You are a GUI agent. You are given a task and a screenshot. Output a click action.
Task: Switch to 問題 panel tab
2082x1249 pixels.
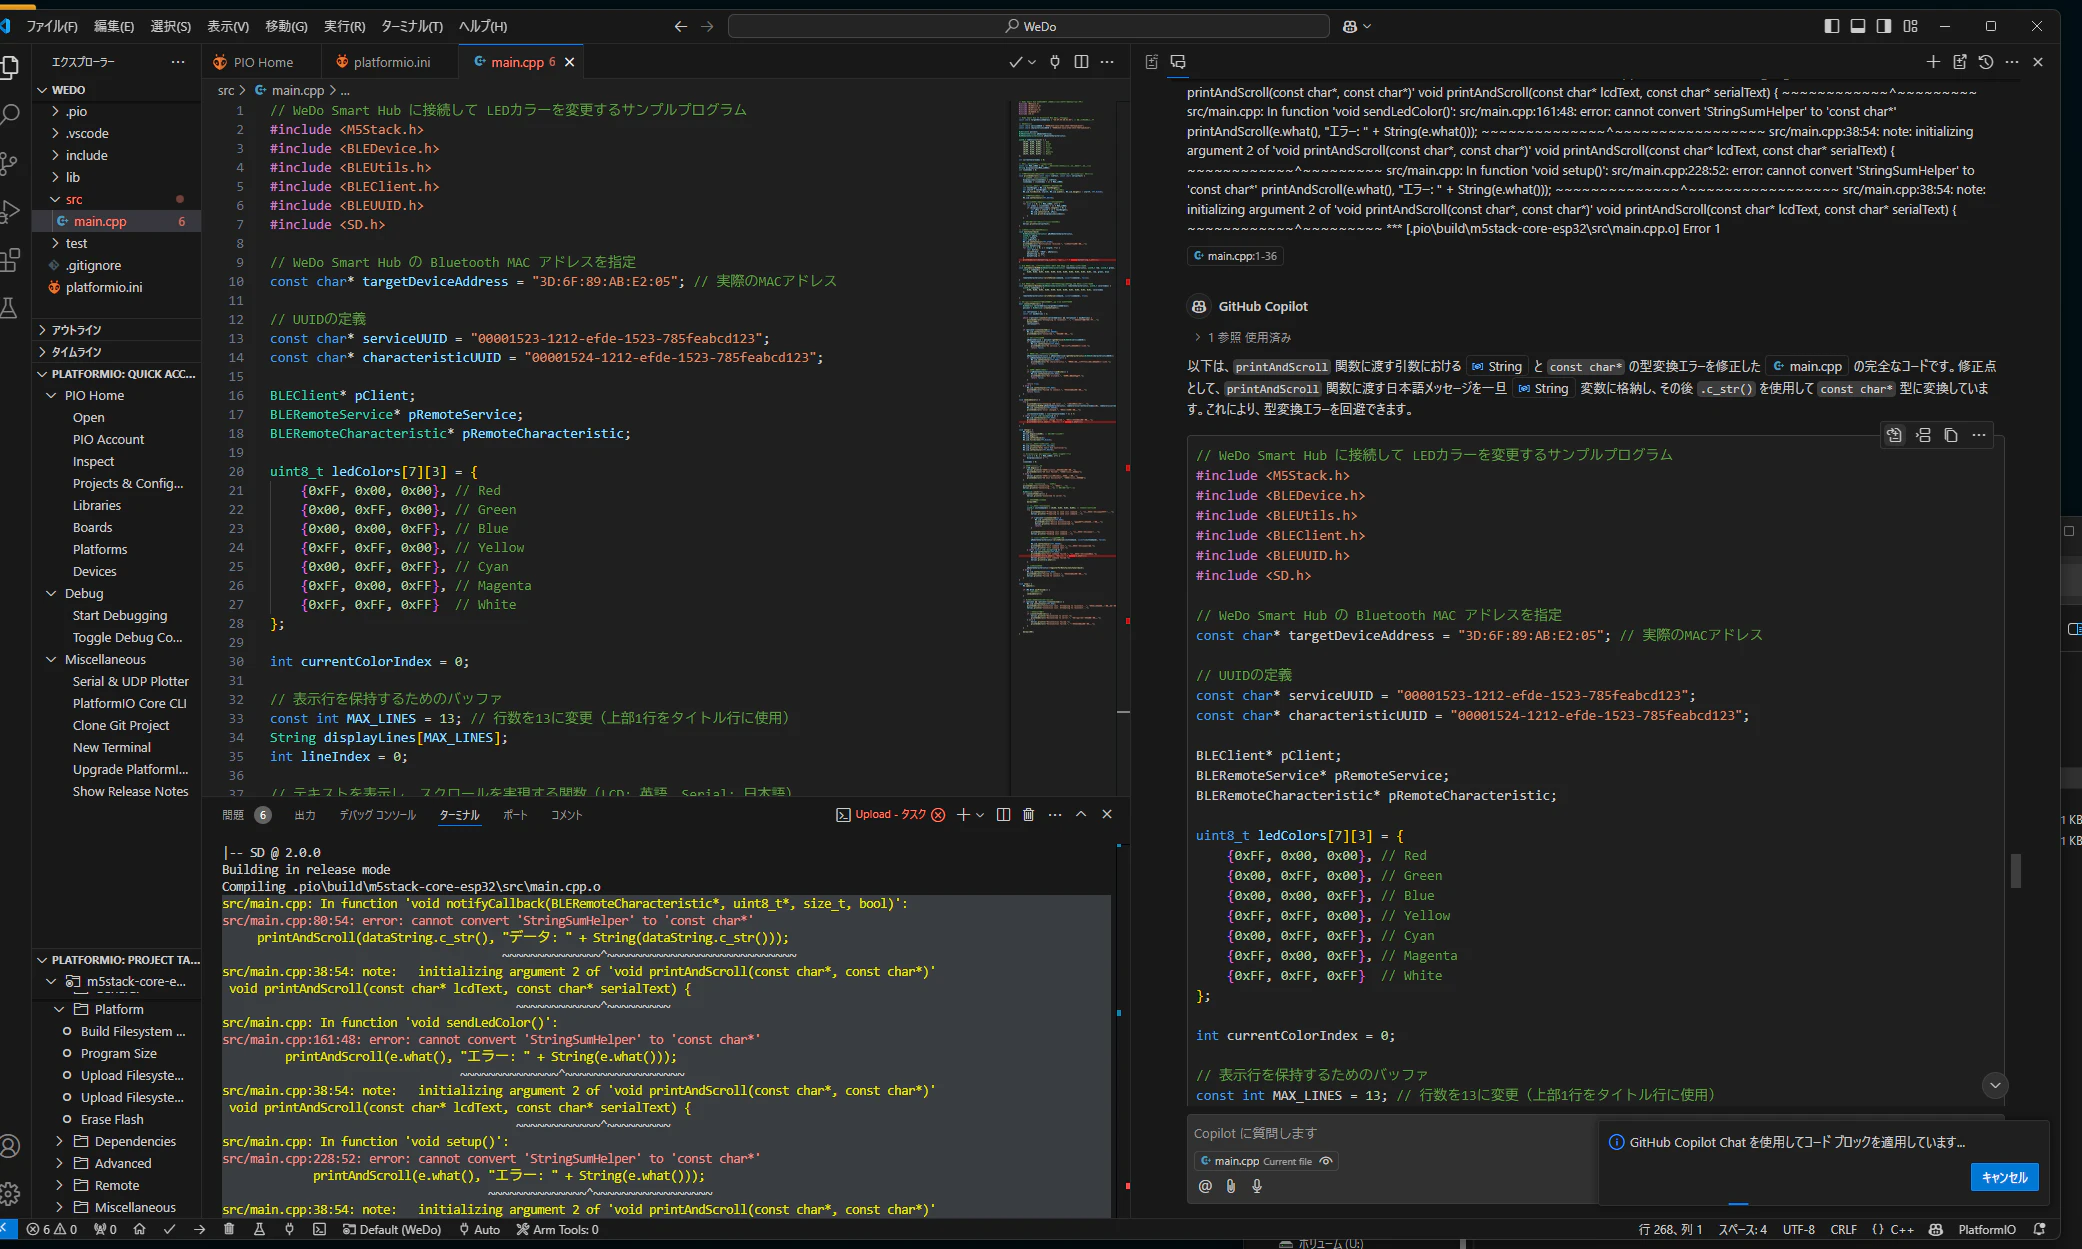tap(233, 814)
